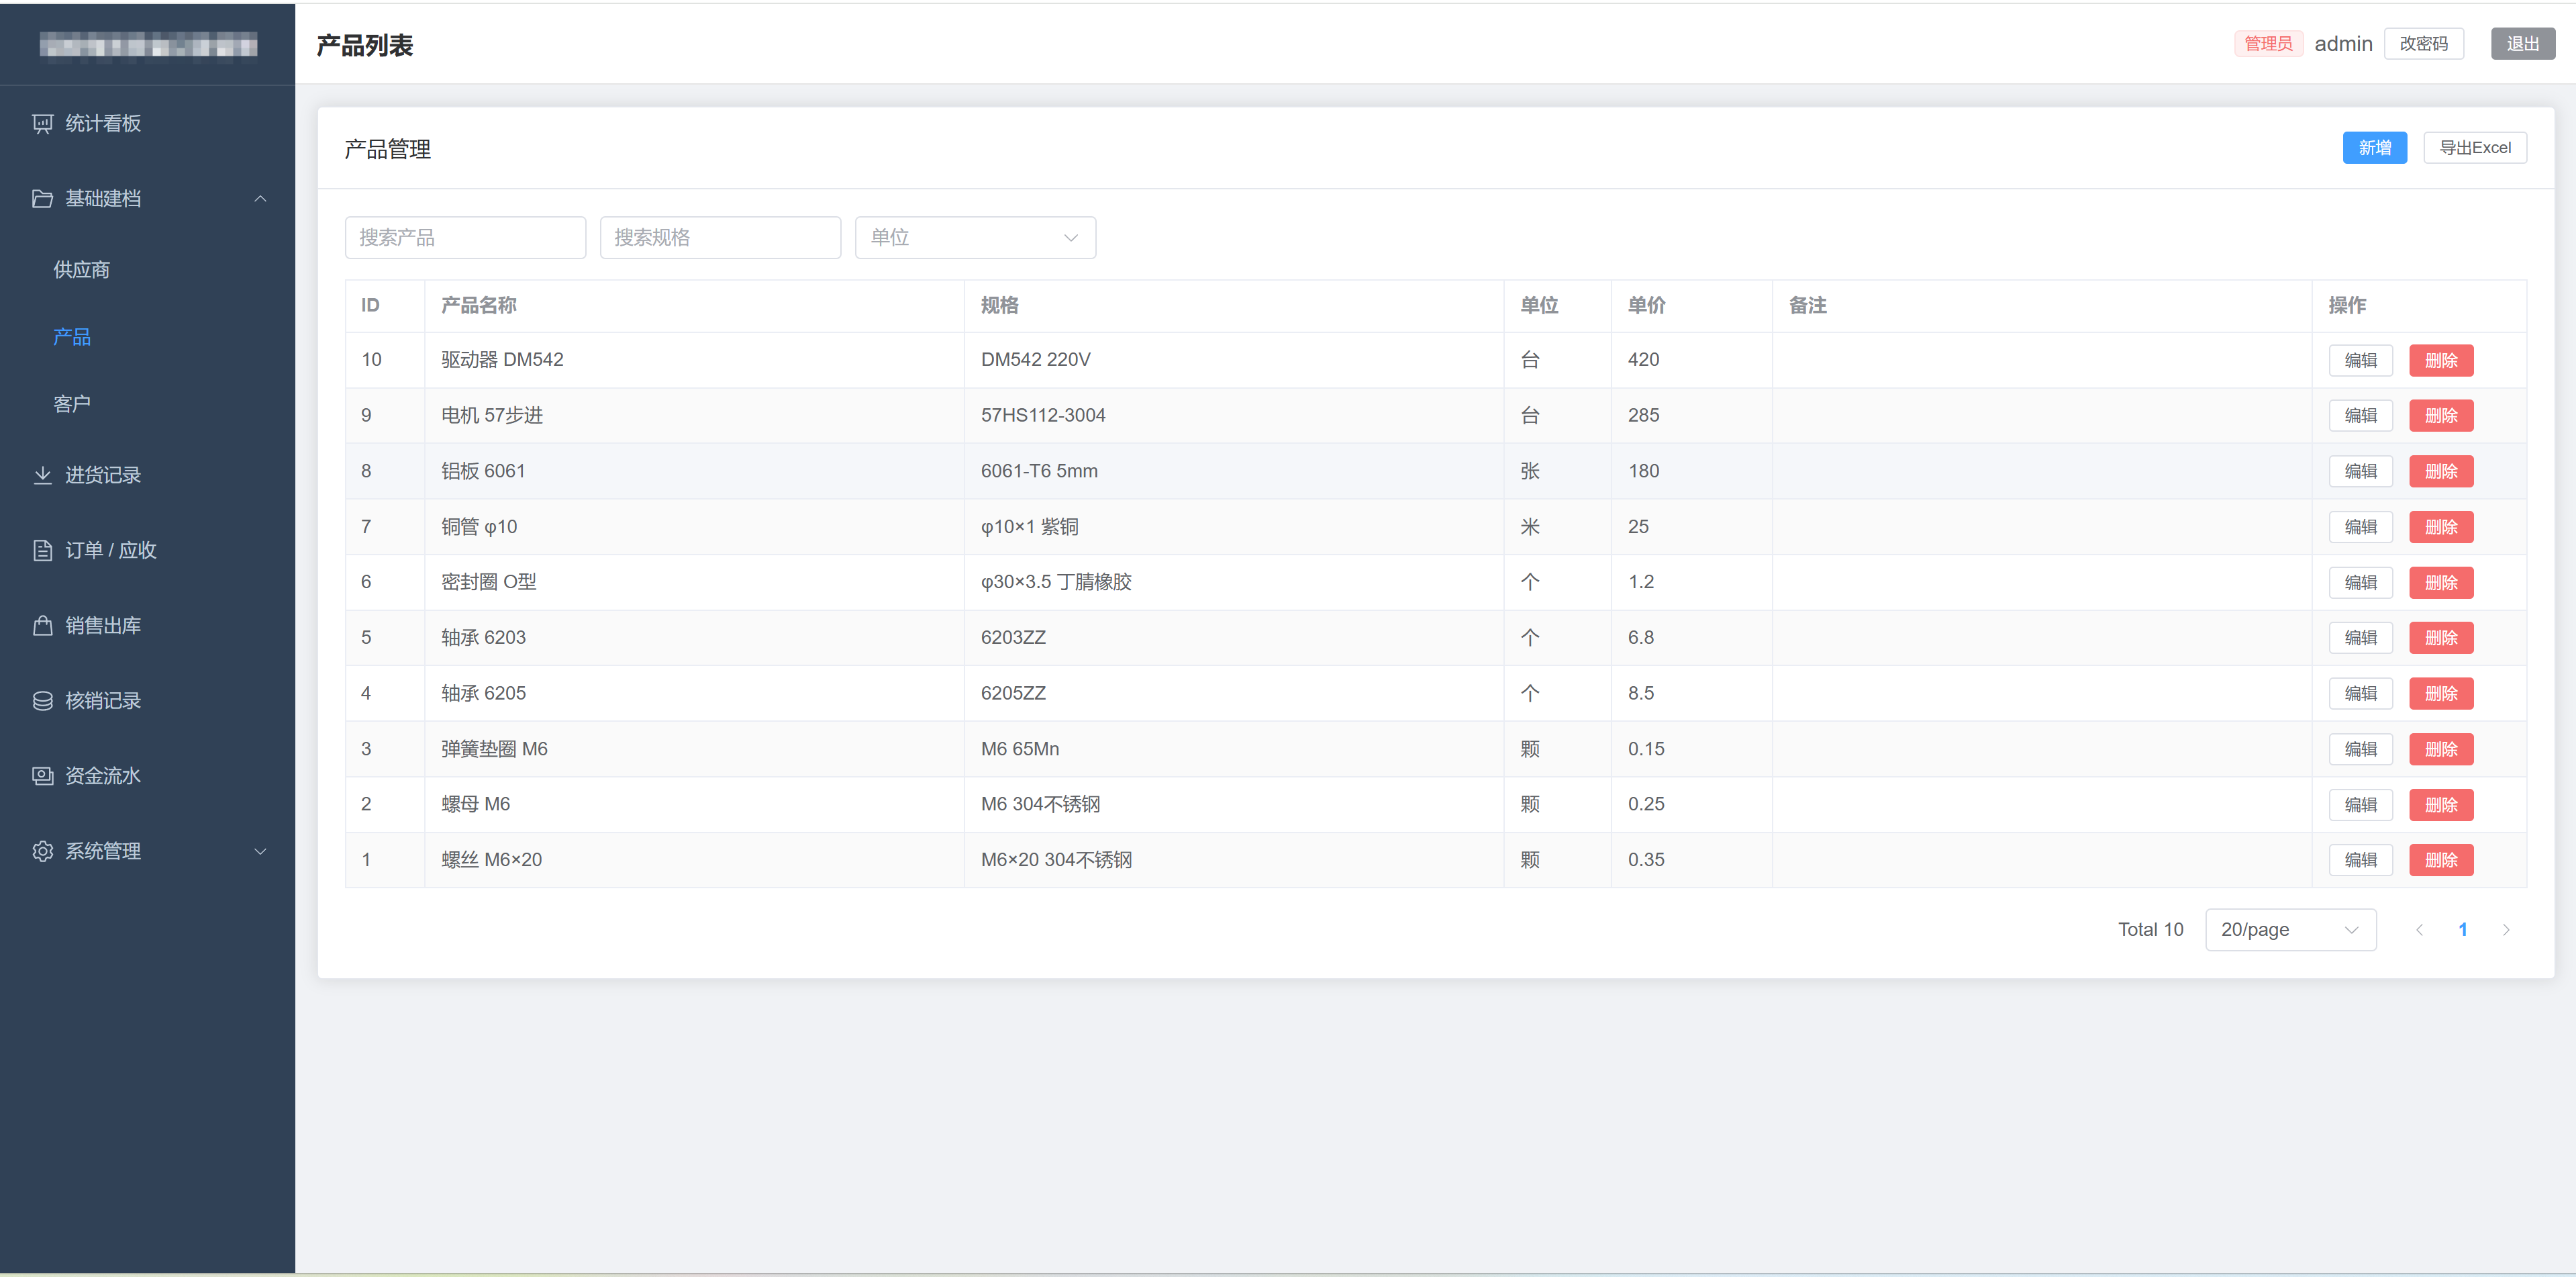Image resolution: width=2576 pixels, height=1277 pixels.
Task: Click the 资金流水 money icon
Action: (x=42, y=775)
